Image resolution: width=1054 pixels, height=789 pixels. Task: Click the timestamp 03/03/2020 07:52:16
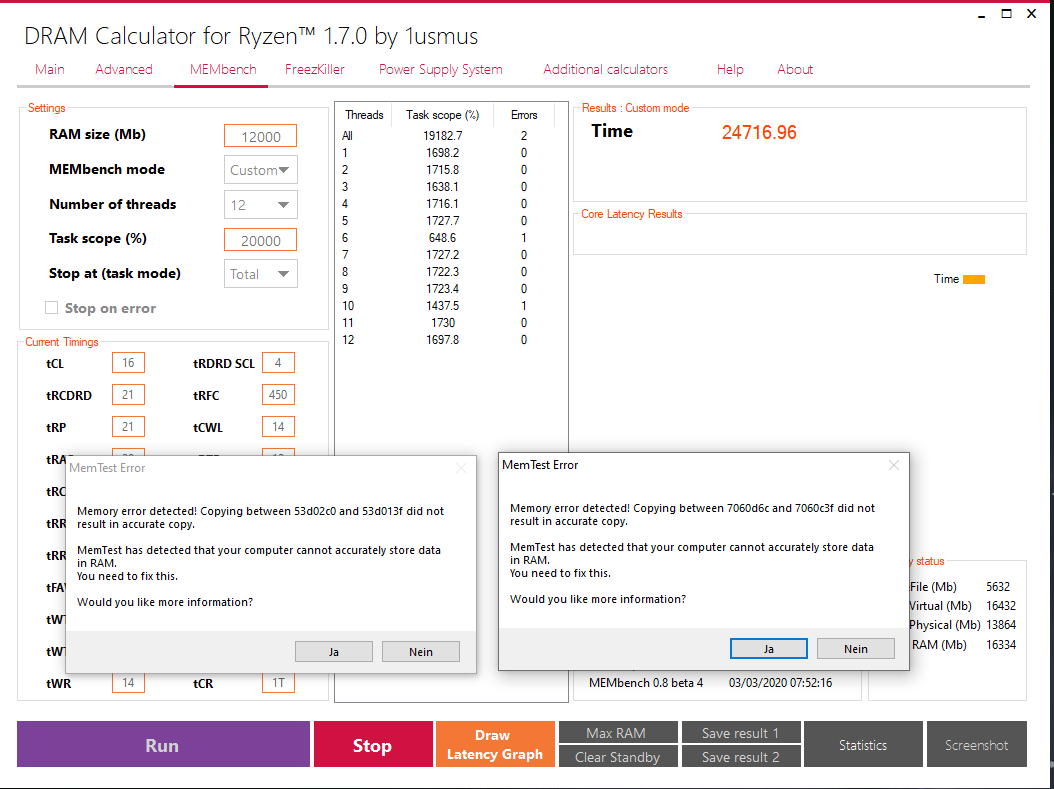coord(780,683)
